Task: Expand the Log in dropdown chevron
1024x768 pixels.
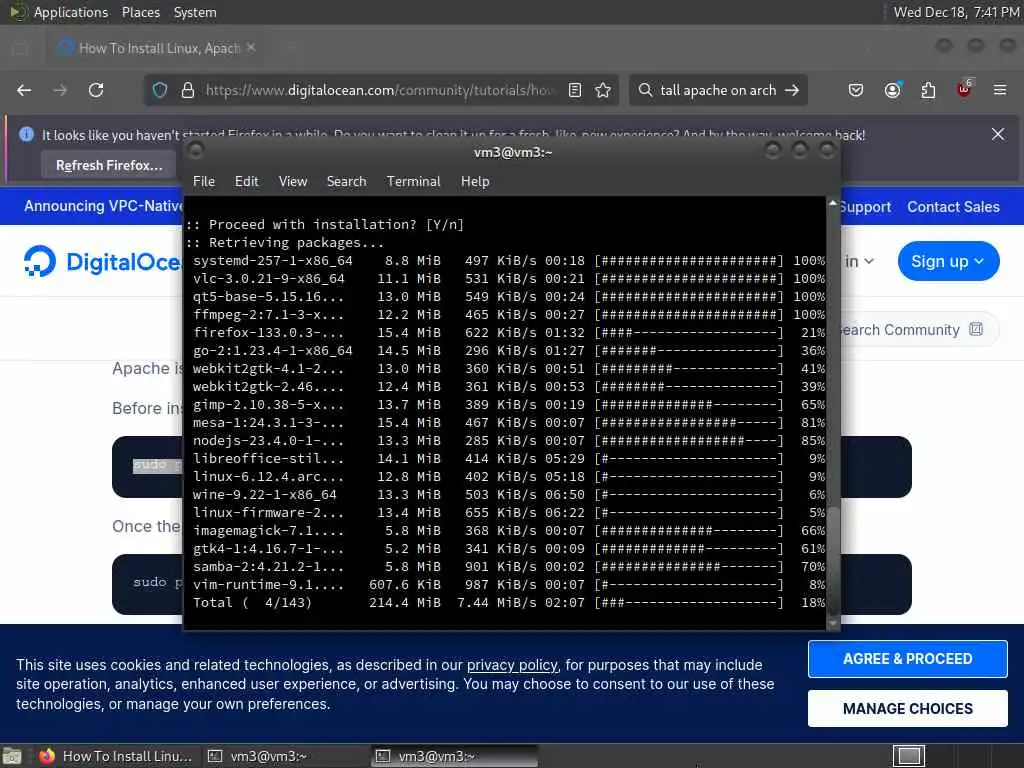Action: click(x=869, y=261)
